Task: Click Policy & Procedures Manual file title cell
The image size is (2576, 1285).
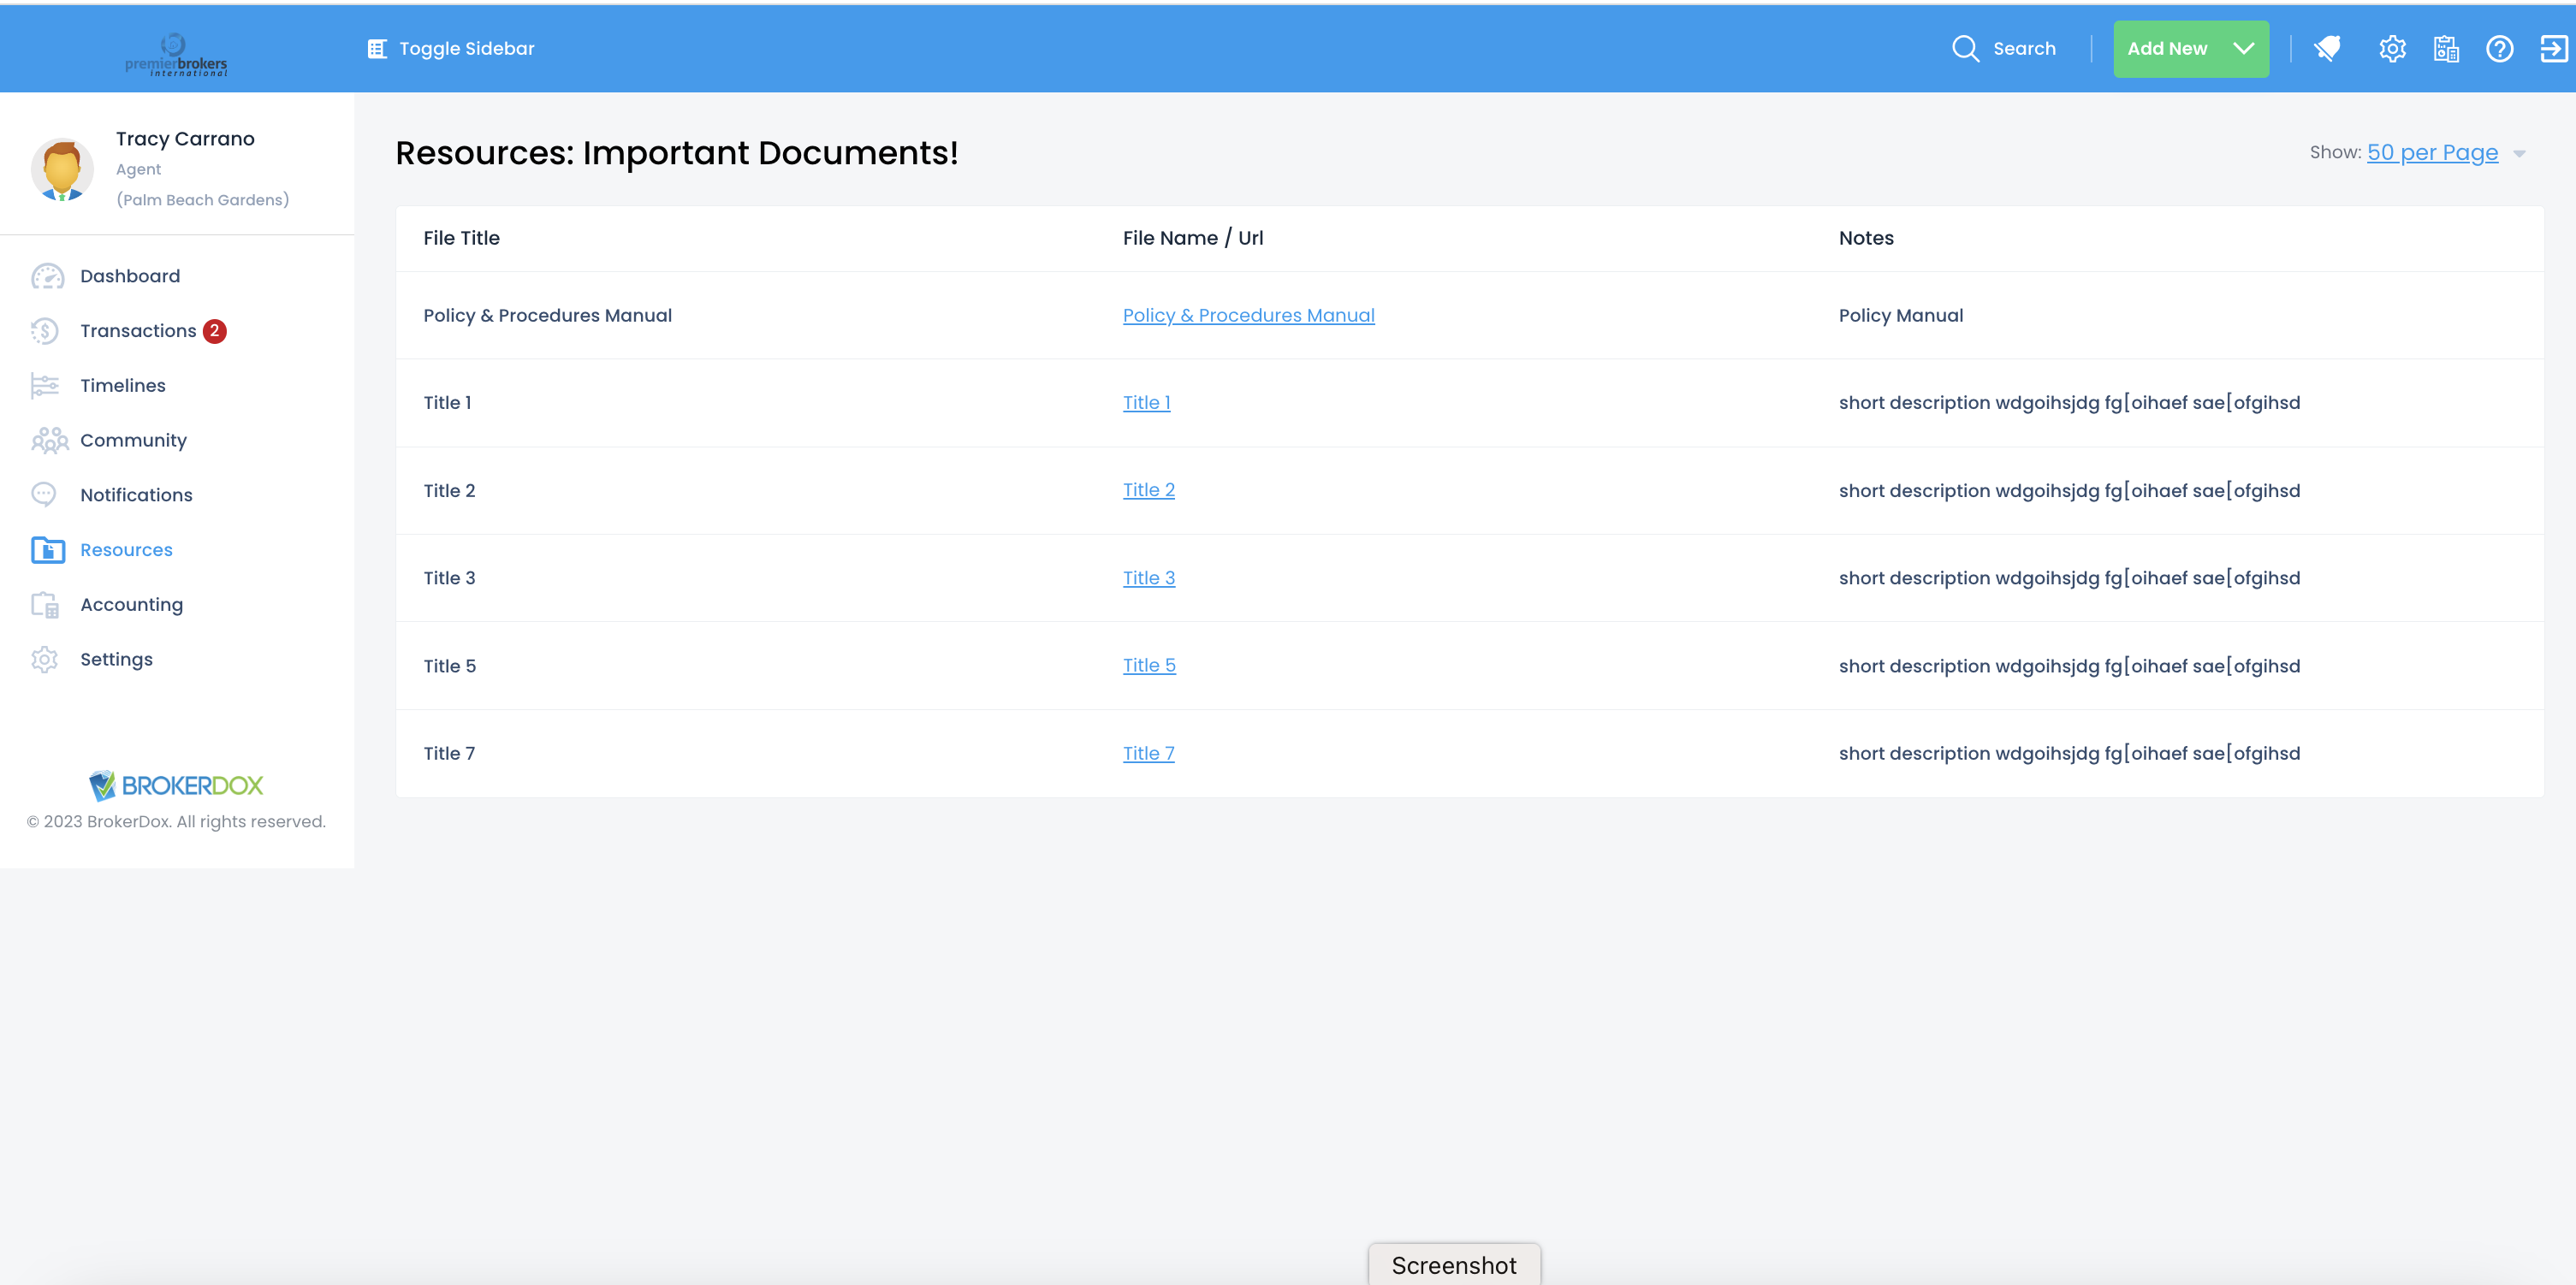Action: point(547,315)
